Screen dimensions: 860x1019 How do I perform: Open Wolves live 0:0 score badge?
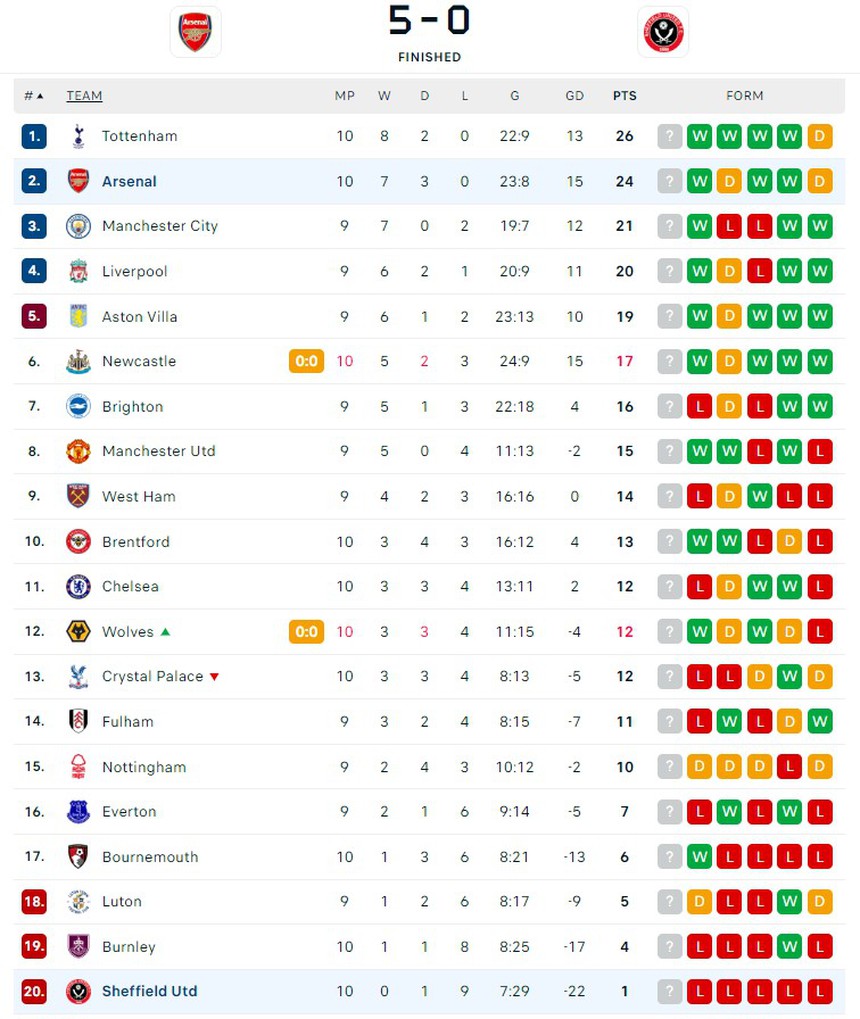pos(307,632)
